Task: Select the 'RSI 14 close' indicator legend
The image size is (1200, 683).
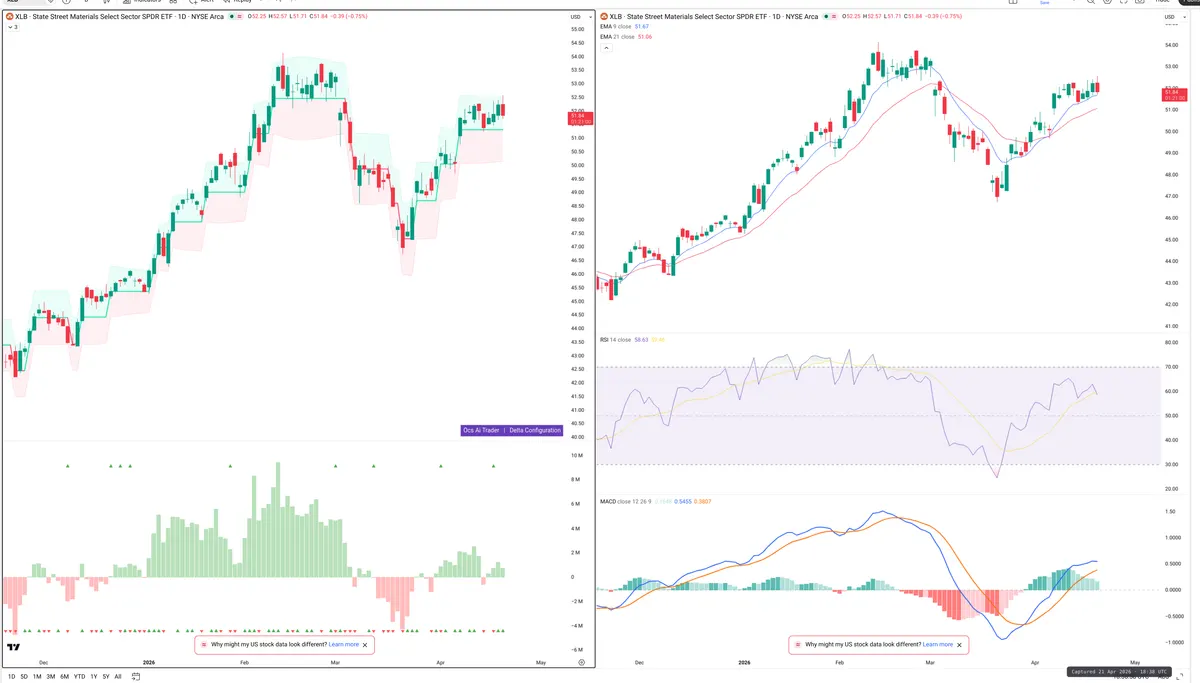Action: pyautogui.click(x=615, y=340)
